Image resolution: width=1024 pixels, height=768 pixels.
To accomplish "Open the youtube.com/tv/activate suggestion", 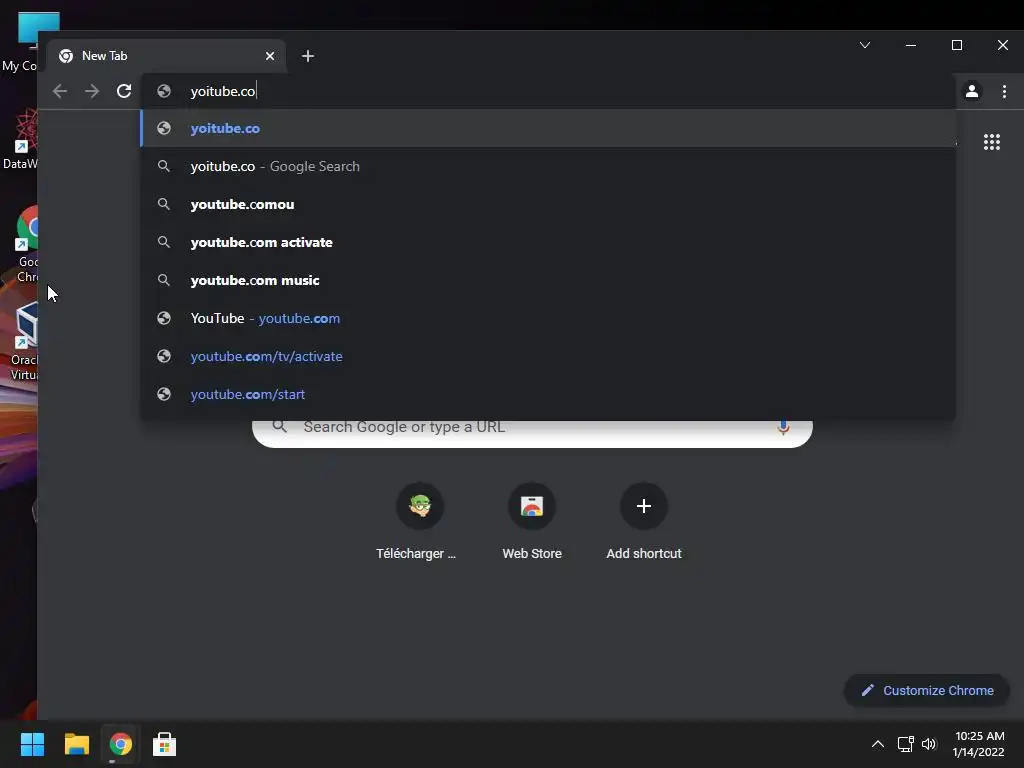I will point(549,356).
